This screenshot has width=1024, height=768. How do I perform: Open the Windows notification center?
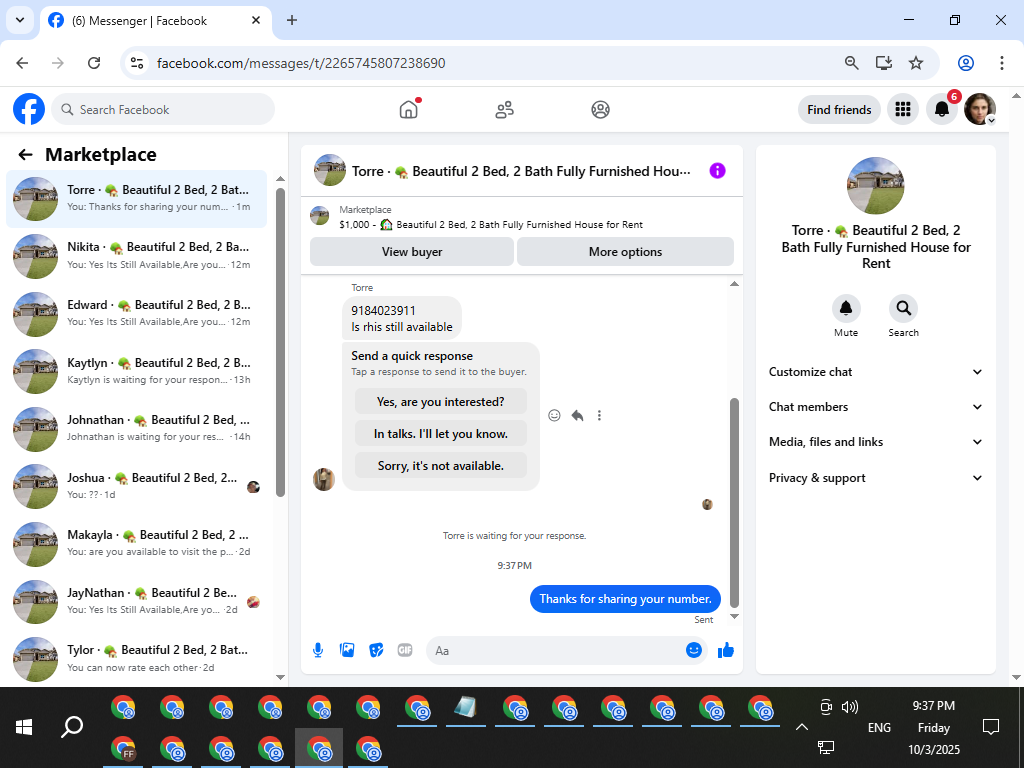[x=991, y=727]
